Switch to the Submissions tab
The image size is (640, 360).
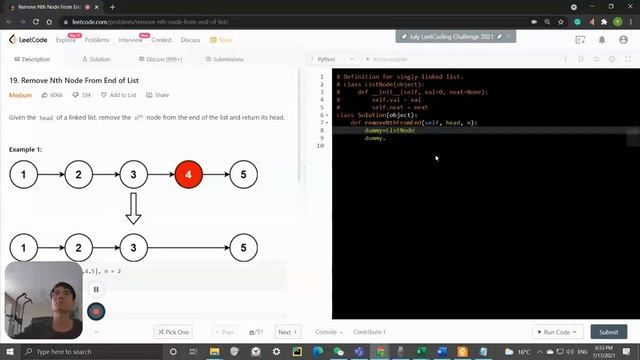click(x=224, y=59)
